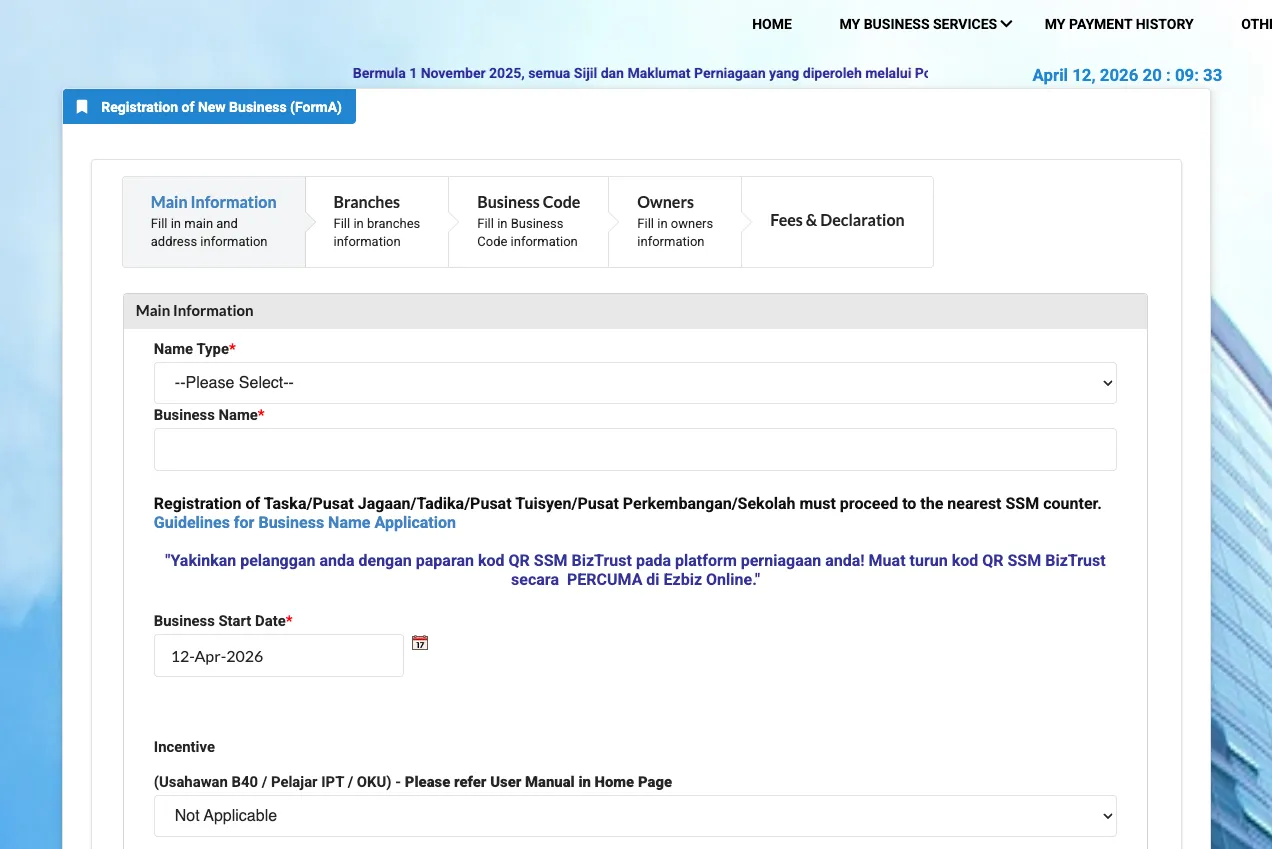The image size is (1272, 849).
Task: Select the Business Code step tab
Action: pos(527,221)
